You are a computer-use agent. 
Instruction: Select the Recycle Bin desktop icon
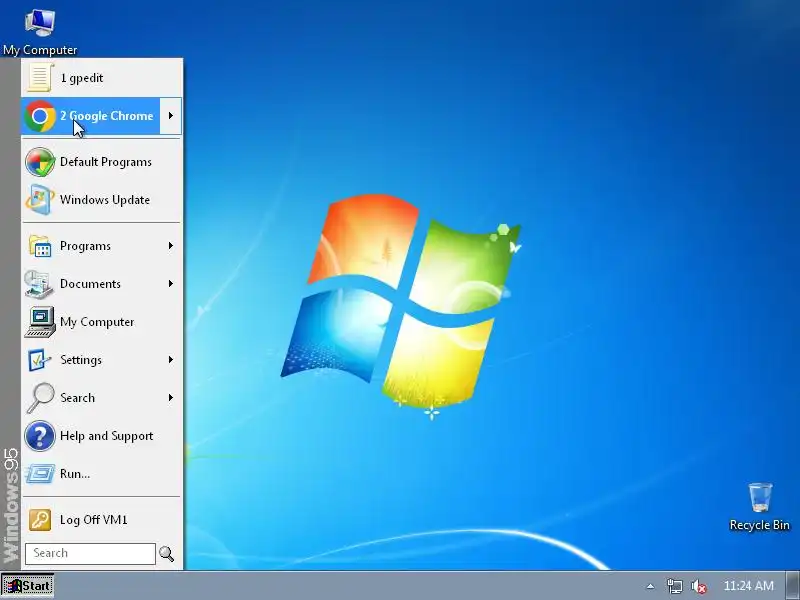760,507
